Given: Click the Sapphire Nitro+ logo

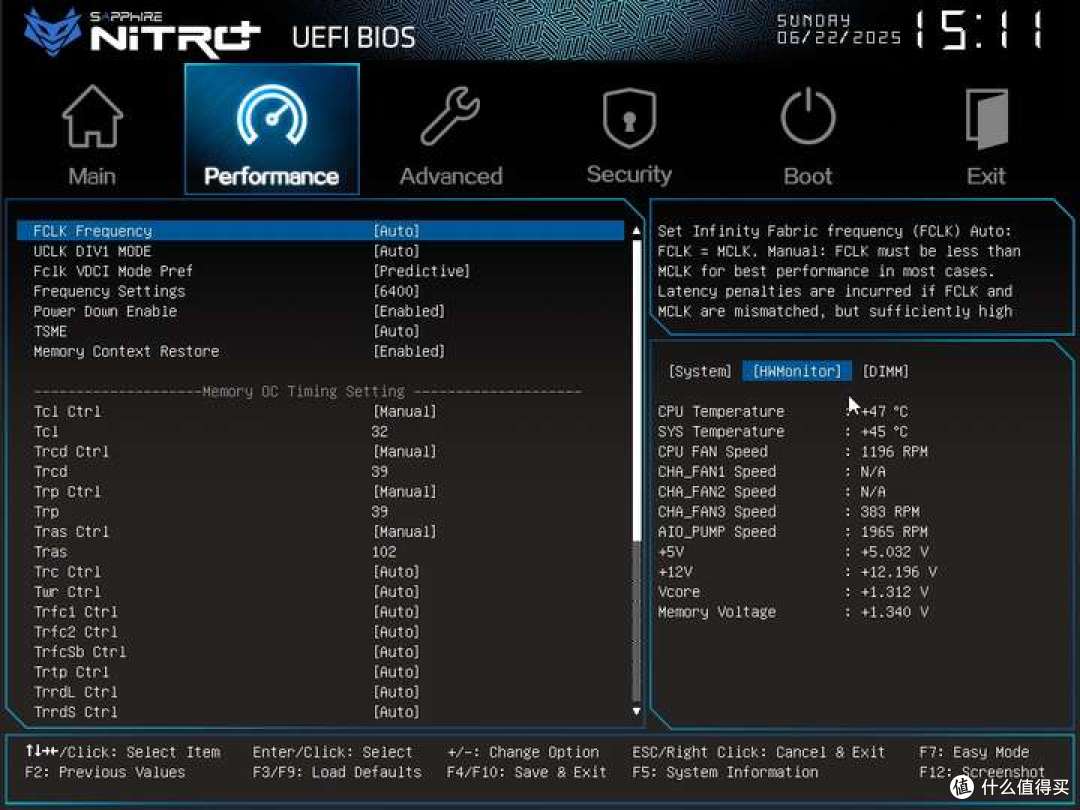Looking at the screenshot, I should (142, 32).
